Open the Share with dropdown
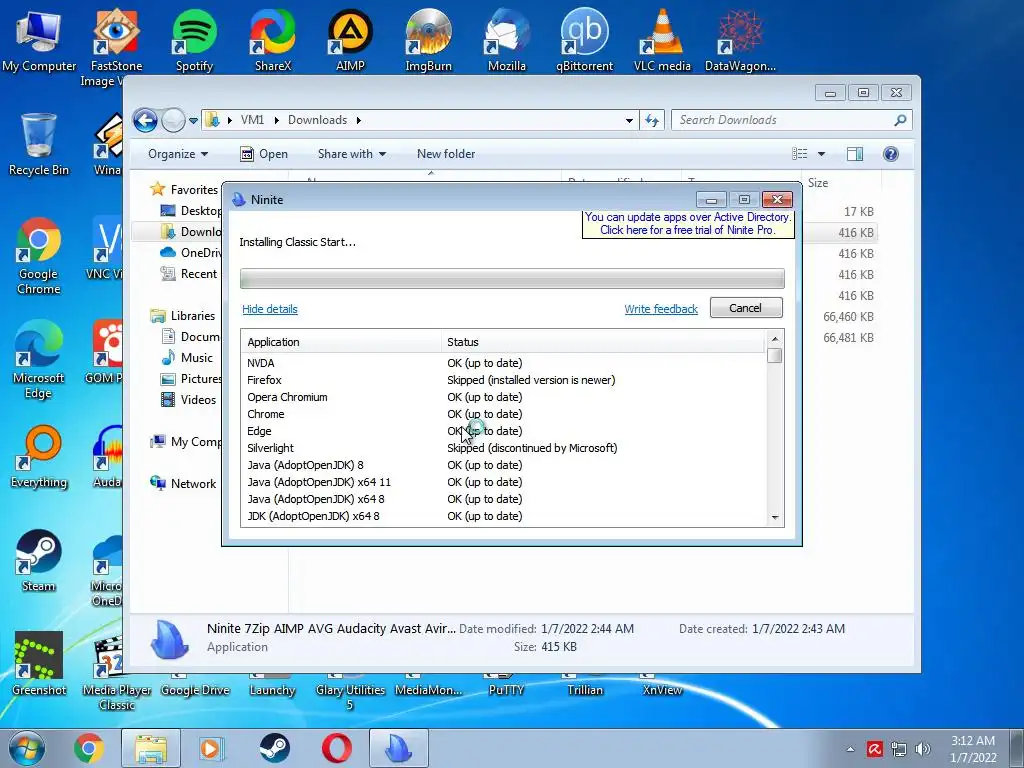 pos(351,153)
